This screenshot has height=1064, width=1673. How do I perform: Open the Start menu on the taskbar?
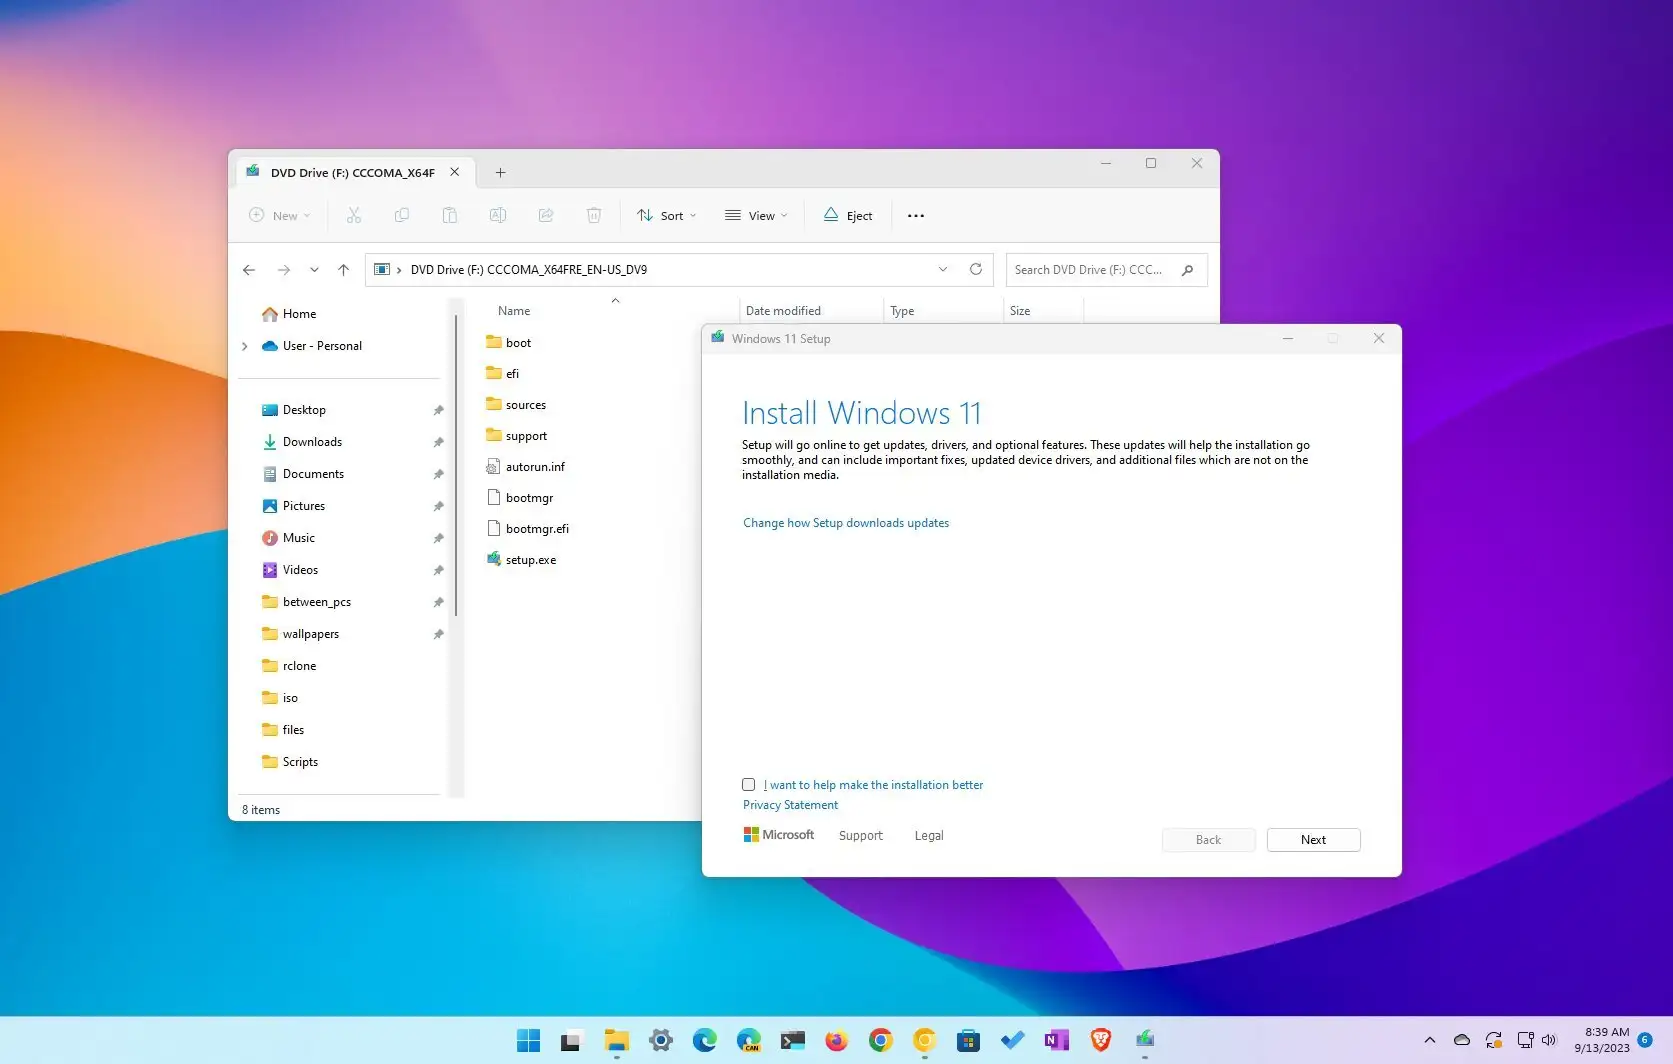tap(528, 1040)
